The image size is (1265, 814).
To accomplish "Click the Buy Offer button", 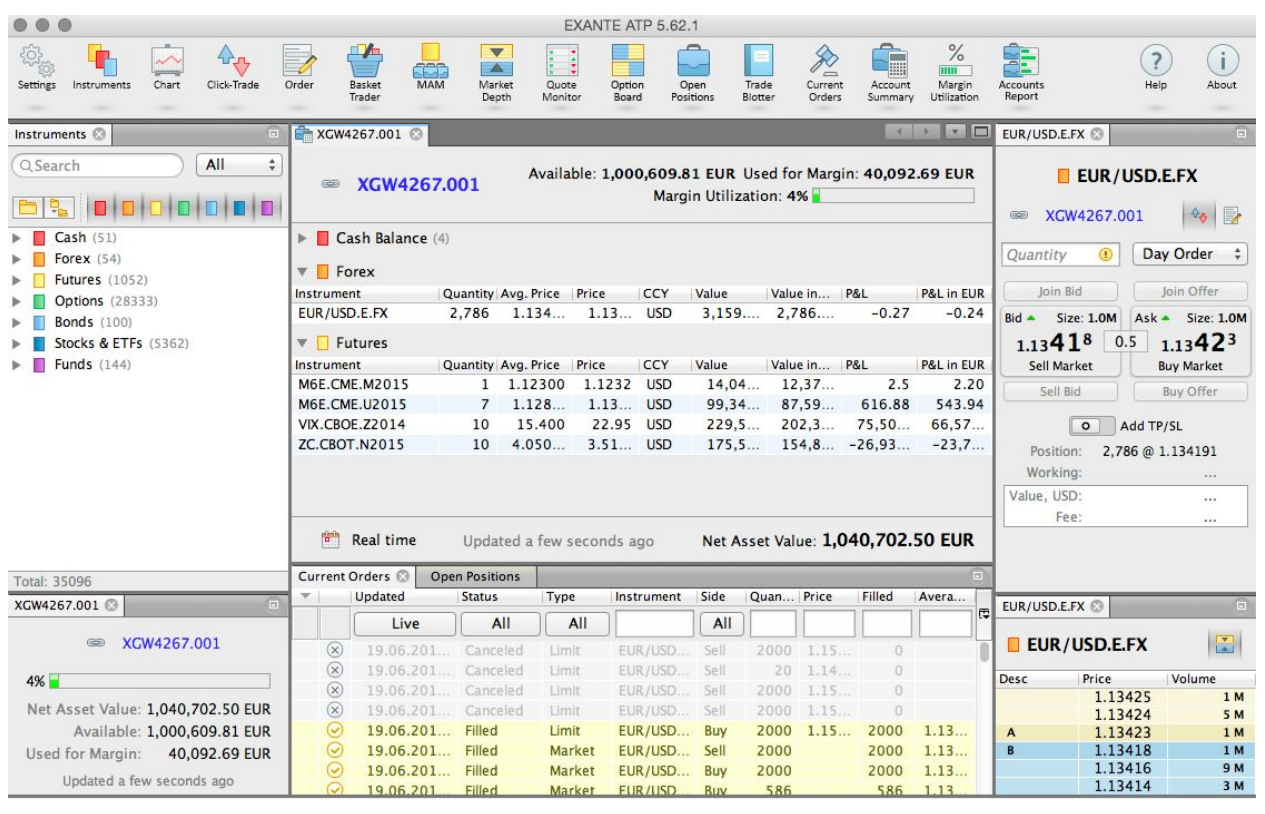I will tap(1190, 392).
